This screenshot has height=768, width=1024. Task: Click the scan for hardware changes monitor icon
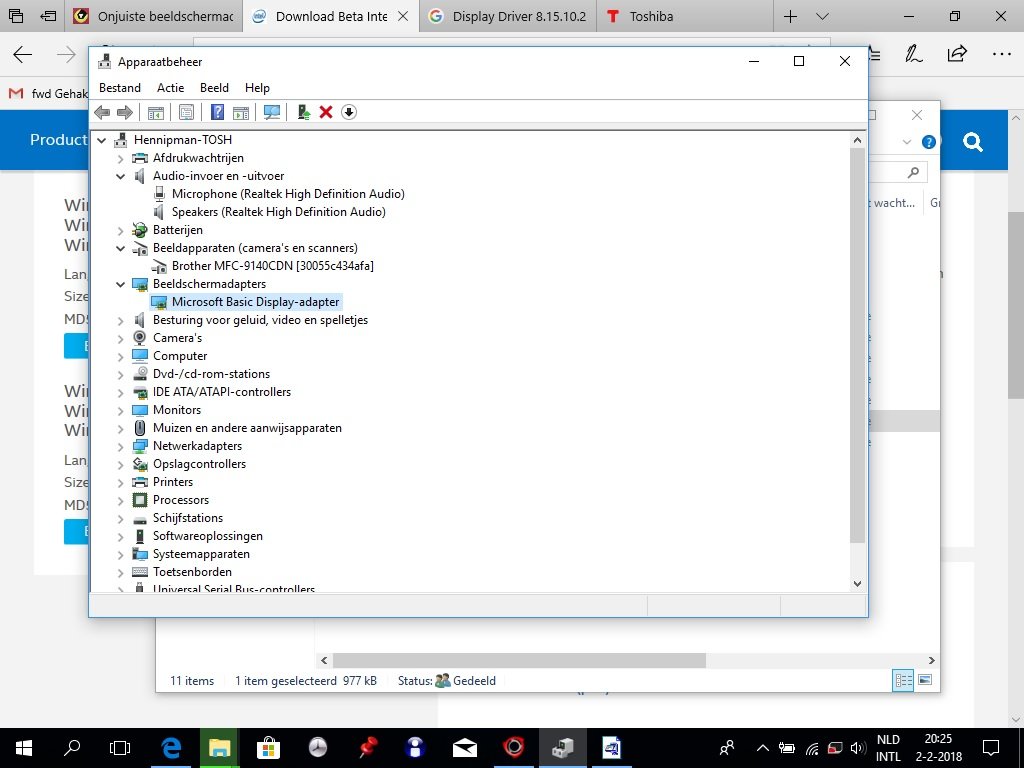(272, 112)
